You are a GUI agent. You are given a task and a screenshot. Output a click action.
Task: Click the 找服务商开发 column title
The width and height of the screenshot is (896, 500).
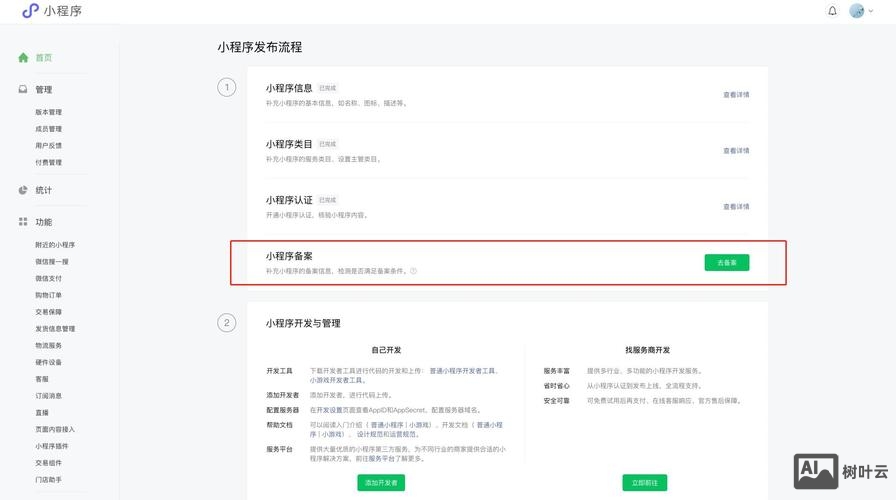pyautogui.click(x=647, y=350)
